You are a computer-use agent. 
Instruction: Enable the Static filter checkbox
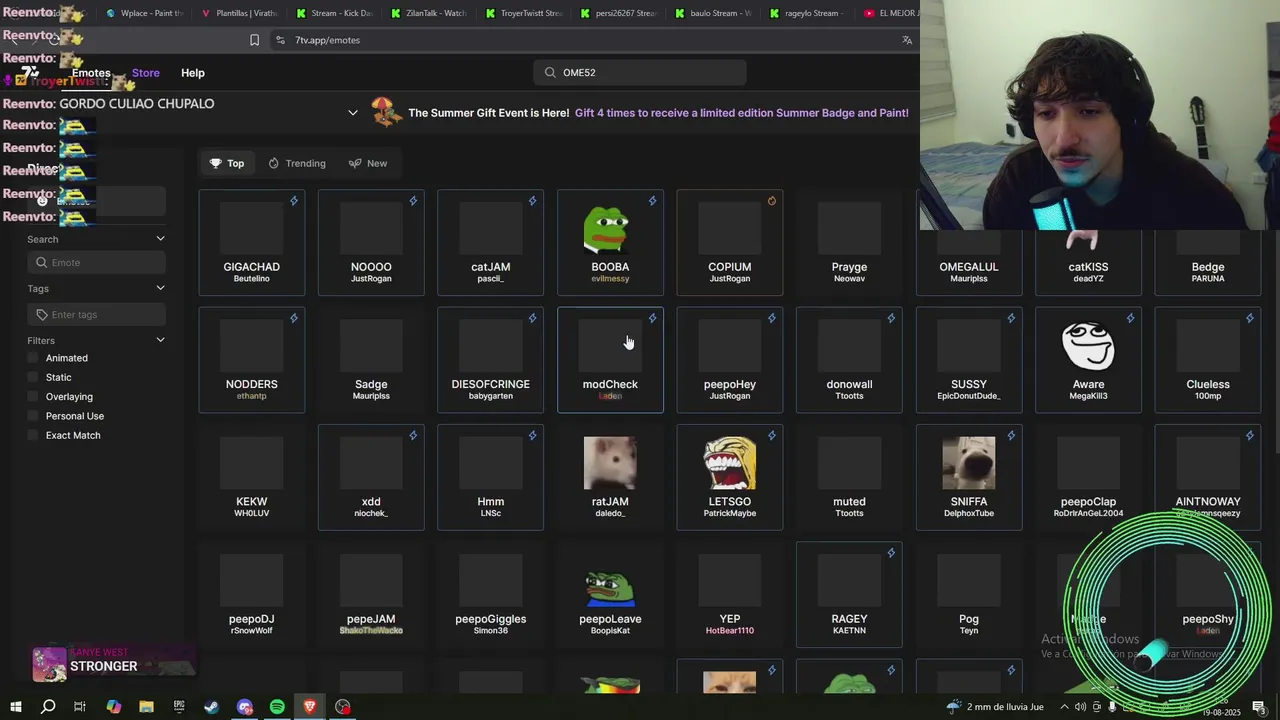point(33,377)
